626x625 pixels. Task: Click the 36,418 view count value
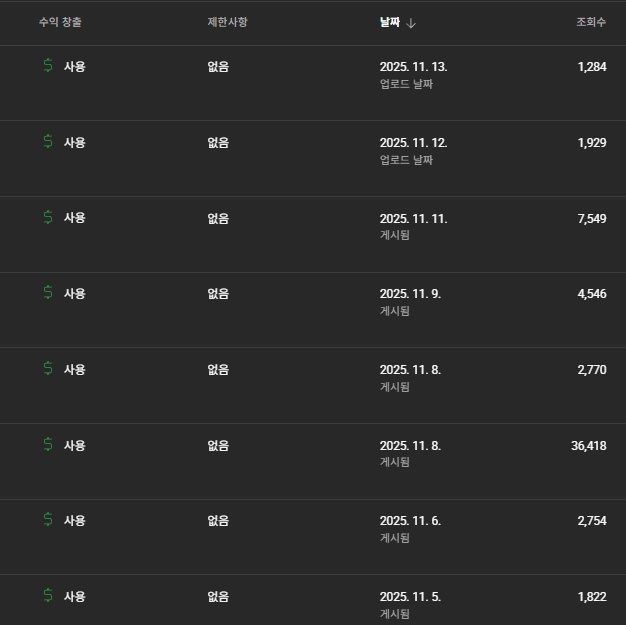588,446
